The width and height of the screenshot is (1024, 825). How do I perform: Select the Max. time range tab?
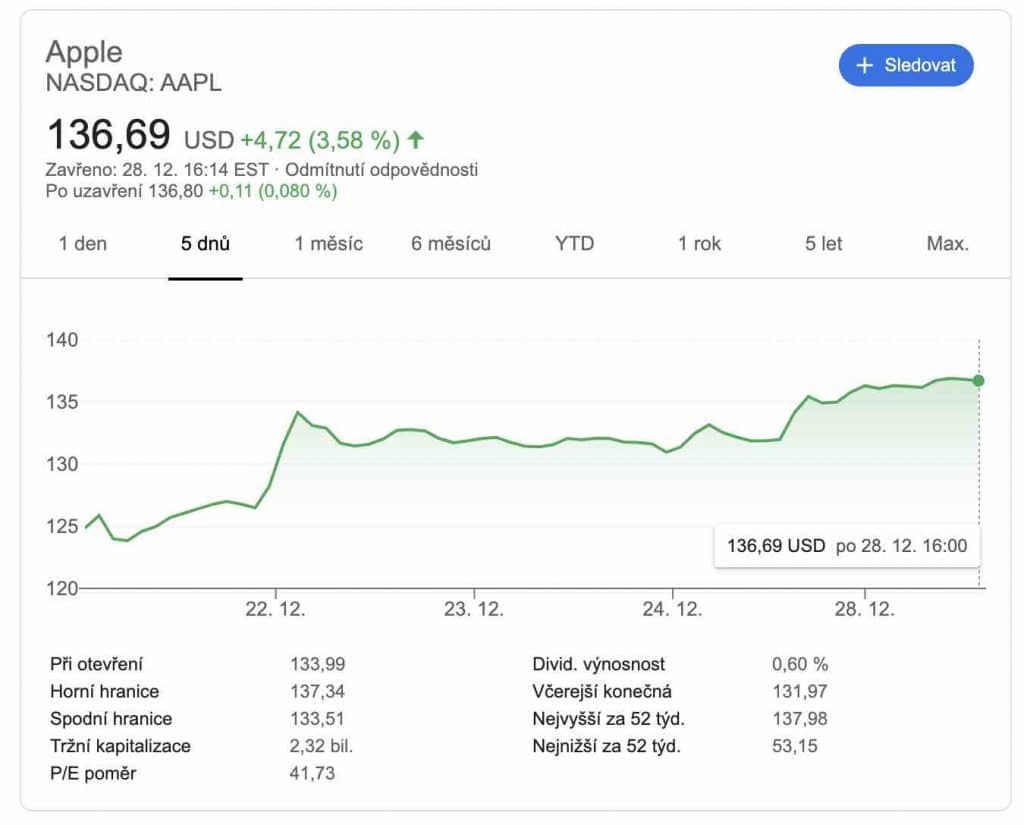coord(947,244)
